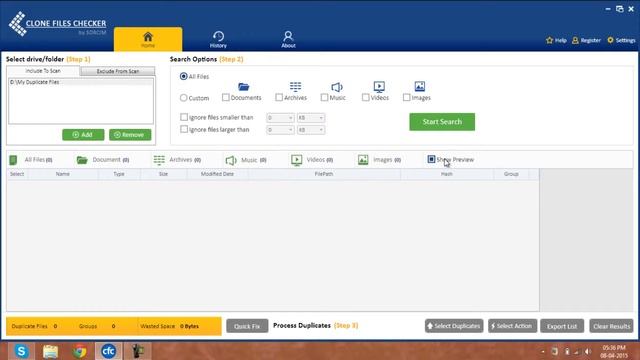Click the Images picture icon in Search Options

tap(420, 86)
